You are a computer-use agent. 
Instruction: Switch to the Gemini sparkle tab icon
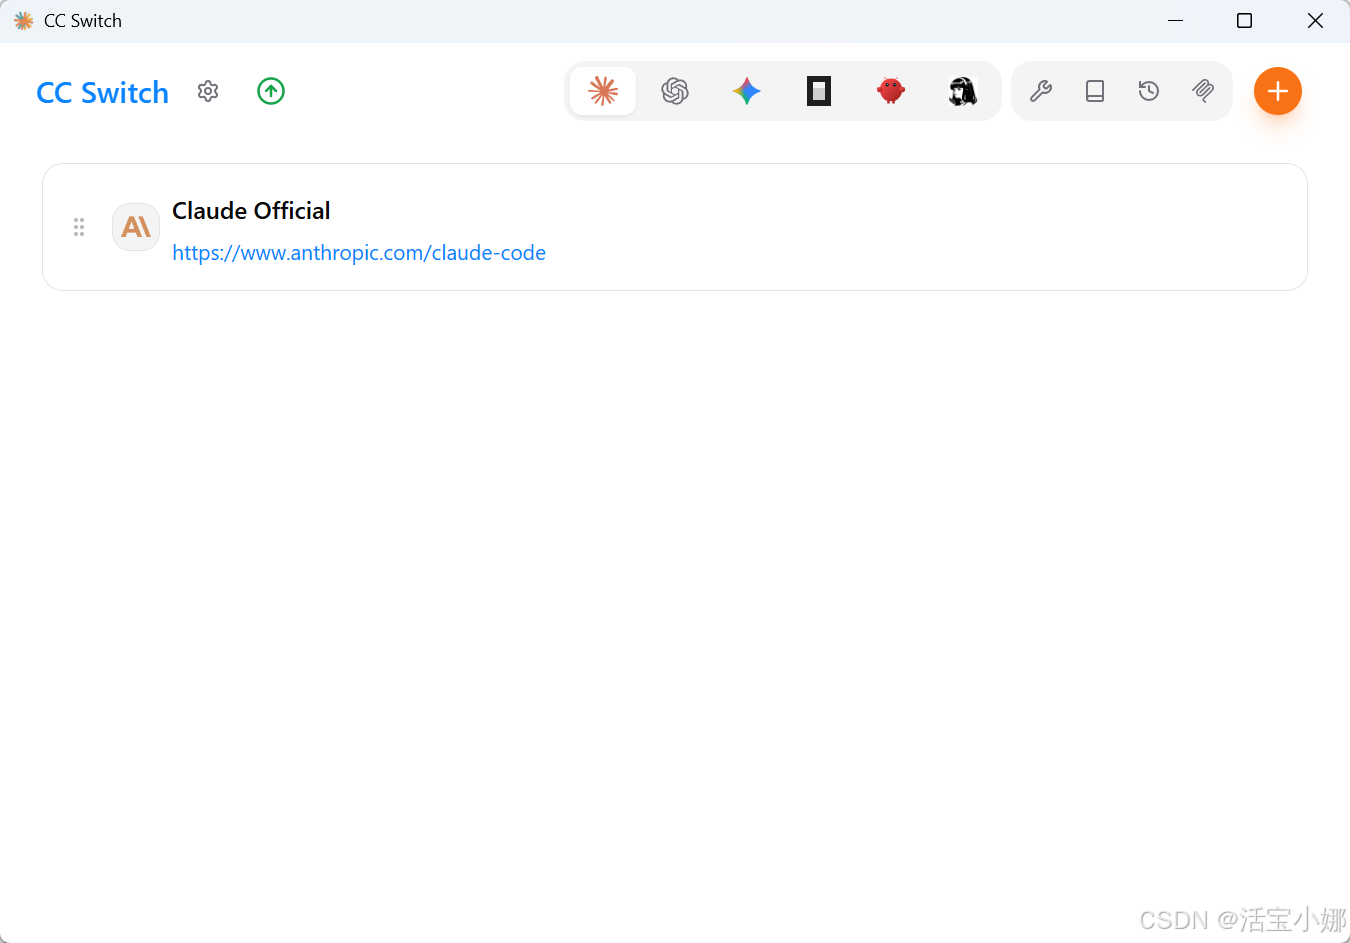[747, 91]
